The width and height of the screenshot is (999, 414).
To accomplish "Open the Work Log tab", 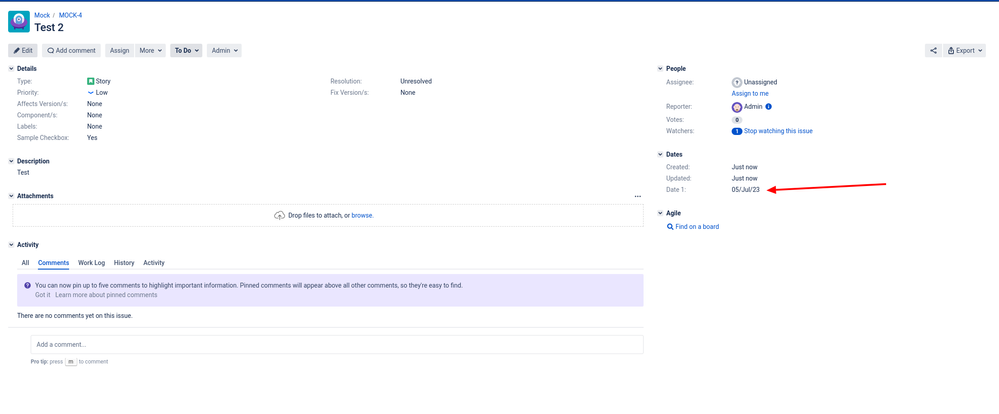I will point(92,262).
